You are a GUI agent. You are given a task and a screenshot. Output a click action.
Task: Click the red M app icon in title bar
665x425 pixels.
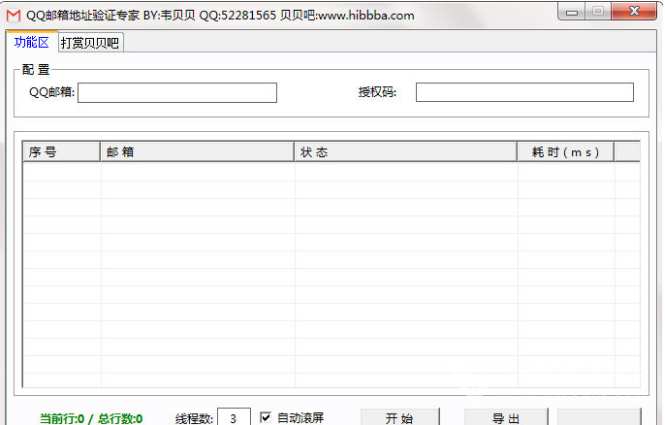[14, 16]
